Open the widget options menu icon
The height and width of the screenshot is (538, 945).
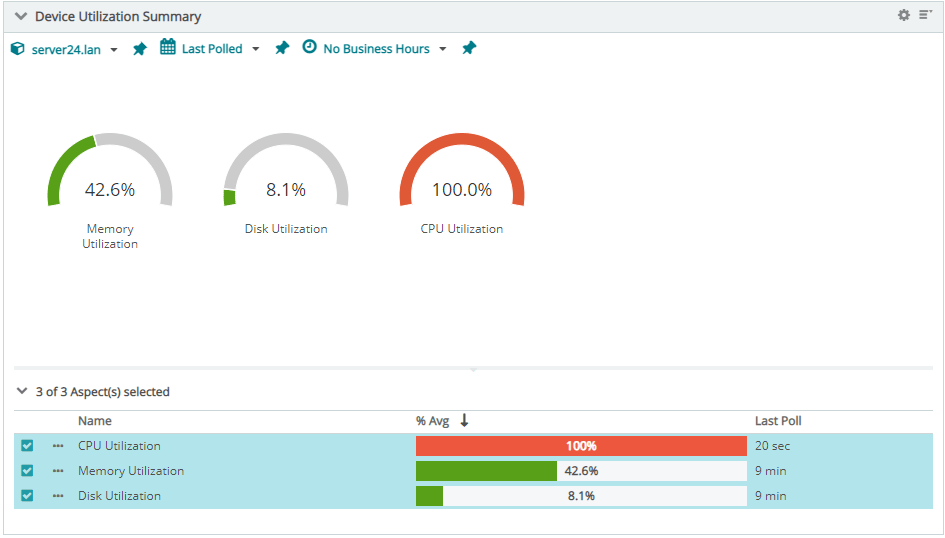(x=925, y=15)
